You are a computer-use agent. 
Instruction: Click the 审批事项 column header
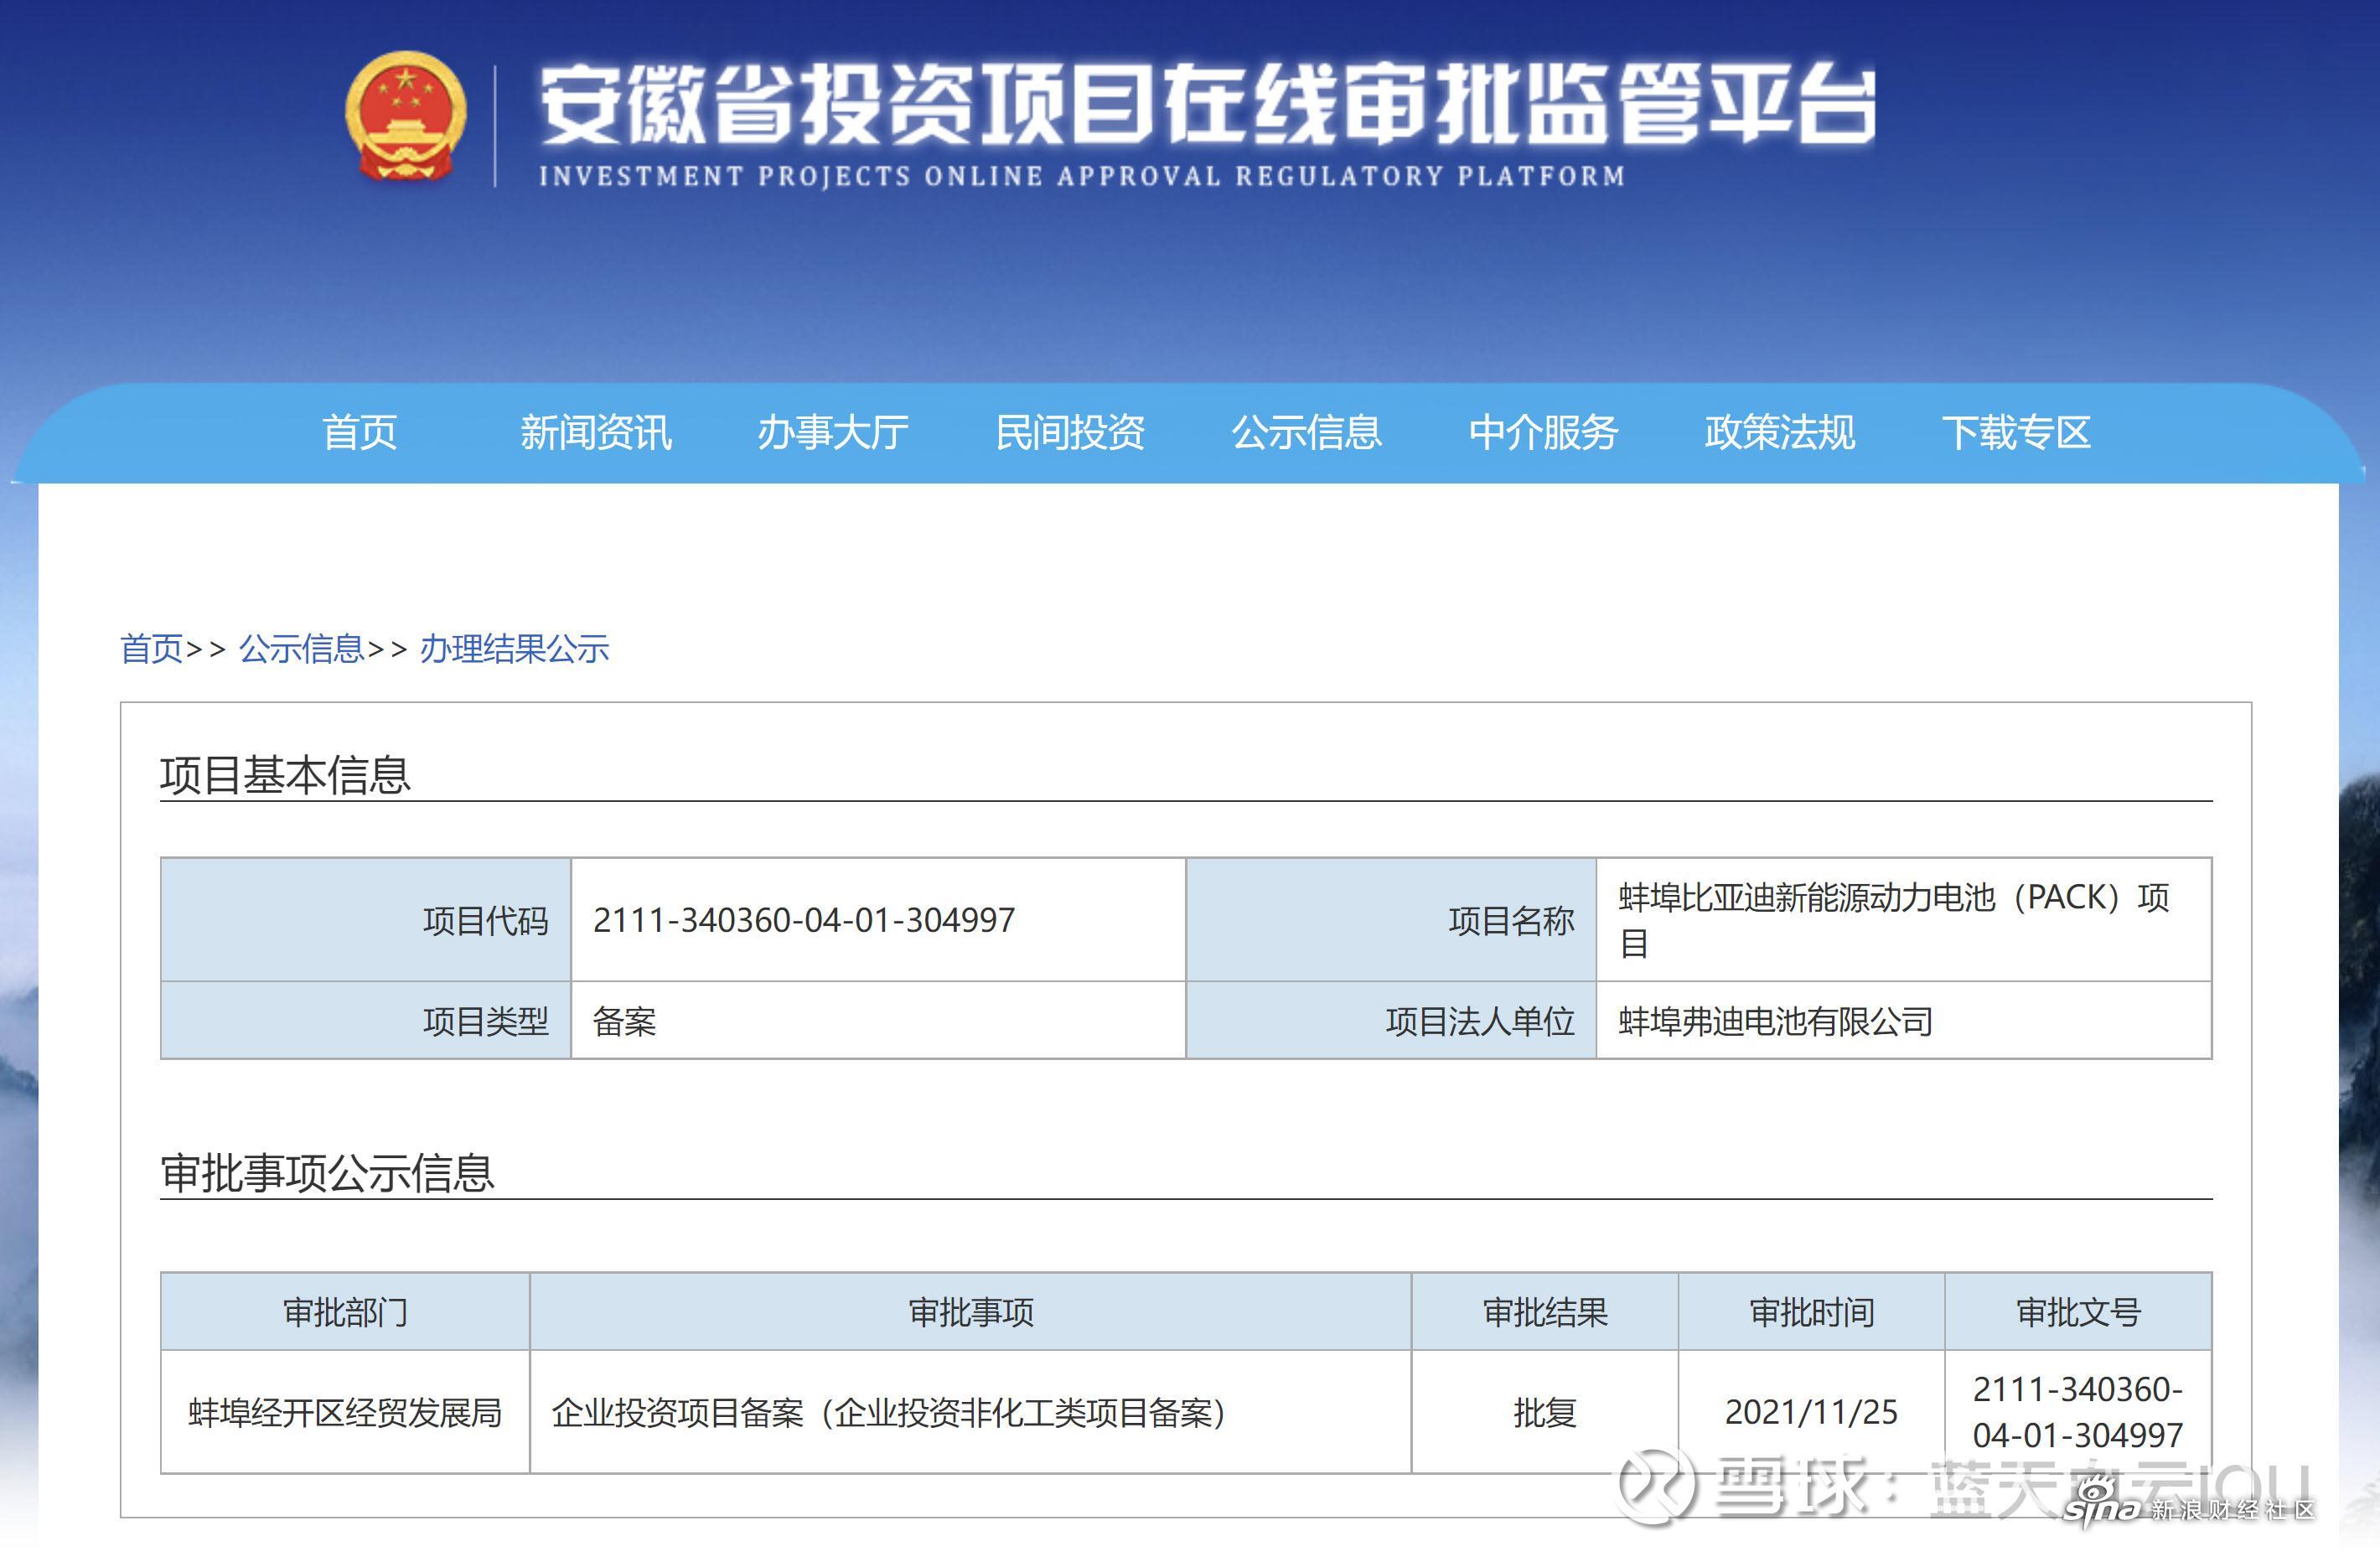coord(971,1312)
